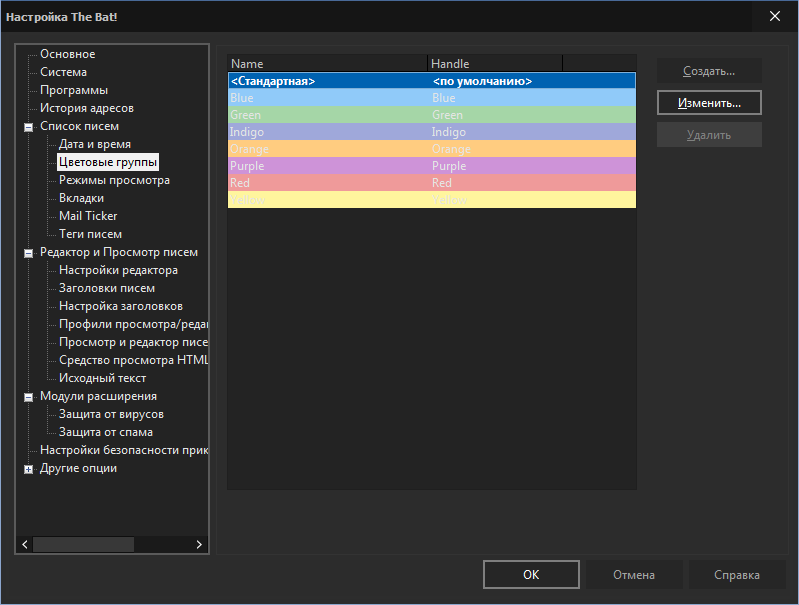Collapse the Список писем tree node
This screenshot has height=605, width=799.
29,127
